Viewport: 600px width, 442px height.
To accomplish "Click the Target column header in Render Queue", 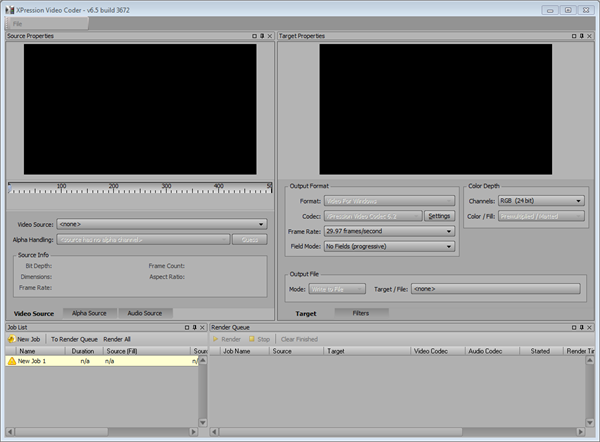I will click(367, 351).
